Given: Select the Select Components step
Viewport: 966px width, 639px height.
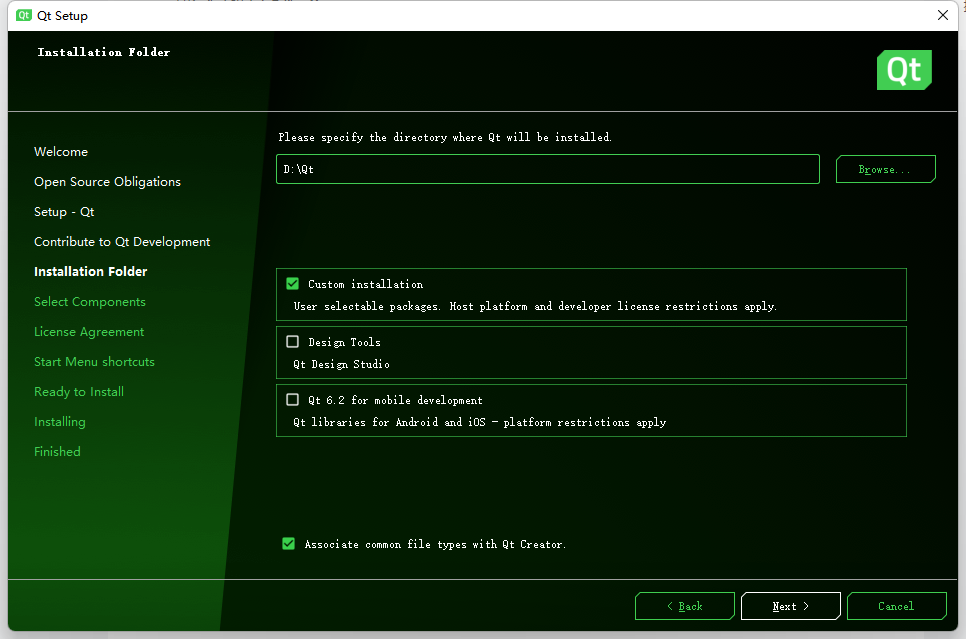Looking at the screenshot, I should pyautogui.click(x=90, y=302).
